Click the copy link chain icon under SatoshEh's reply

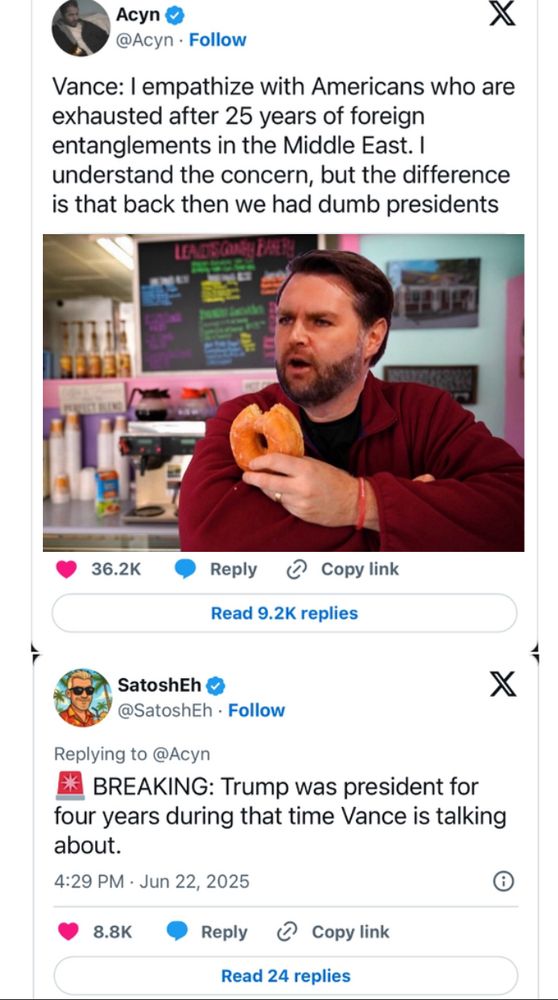click(x=288, y=932)
